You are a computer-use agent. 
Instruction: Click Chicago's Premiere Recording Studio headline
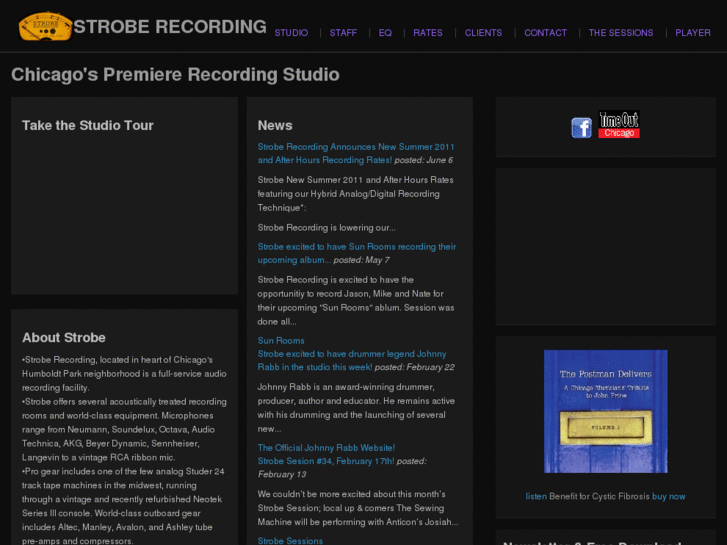(175, 75)
